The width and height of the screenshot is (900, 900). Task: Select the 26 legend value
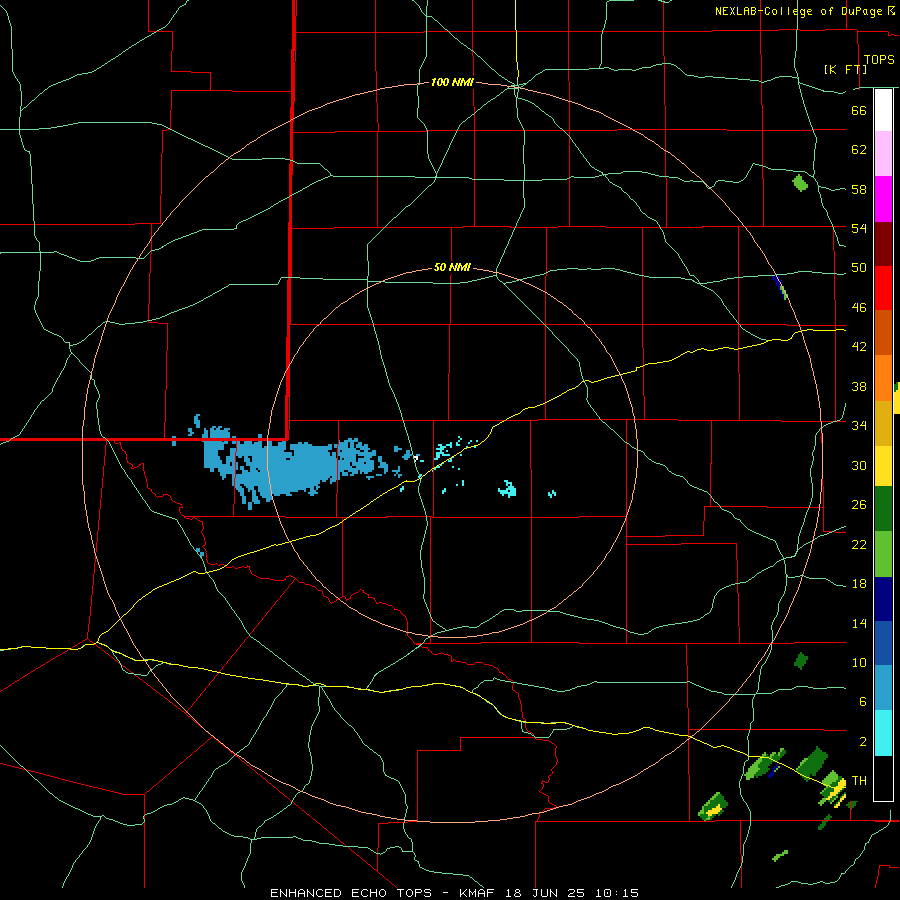pyautogui.click(x=859, y=505)
